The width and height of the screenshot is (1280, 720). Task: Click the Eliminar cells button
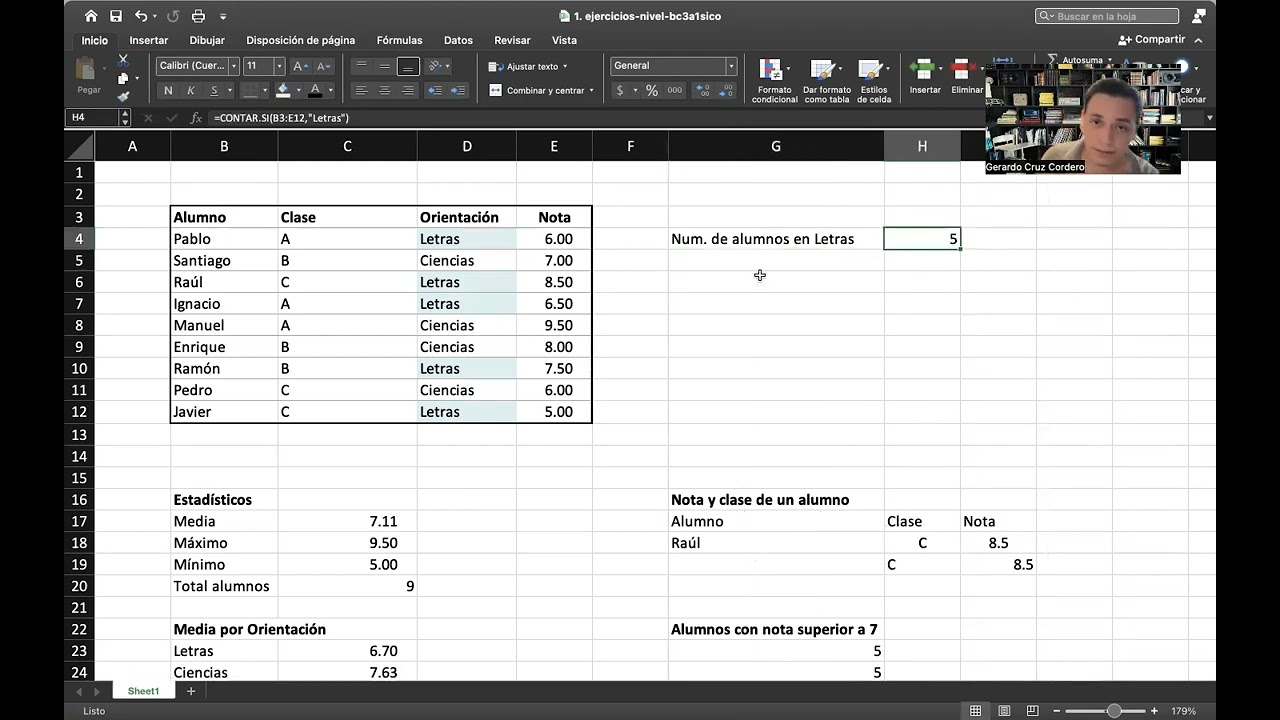click(x=966, y=78)
